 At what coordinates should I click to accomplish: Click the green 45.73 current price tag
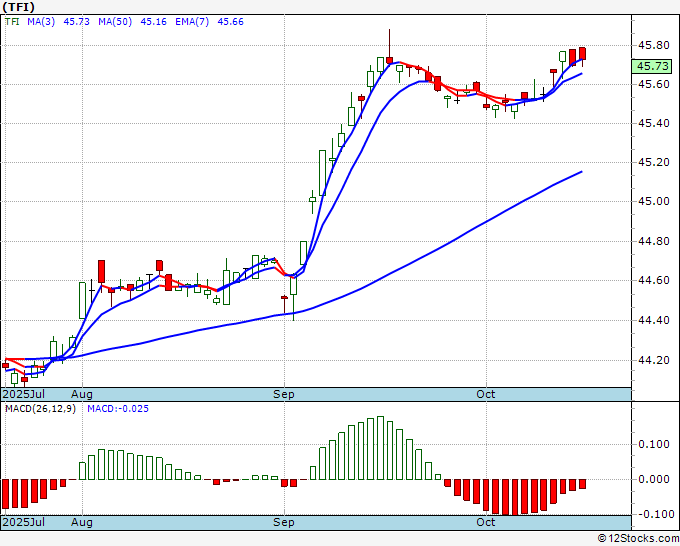coord(652,66)
